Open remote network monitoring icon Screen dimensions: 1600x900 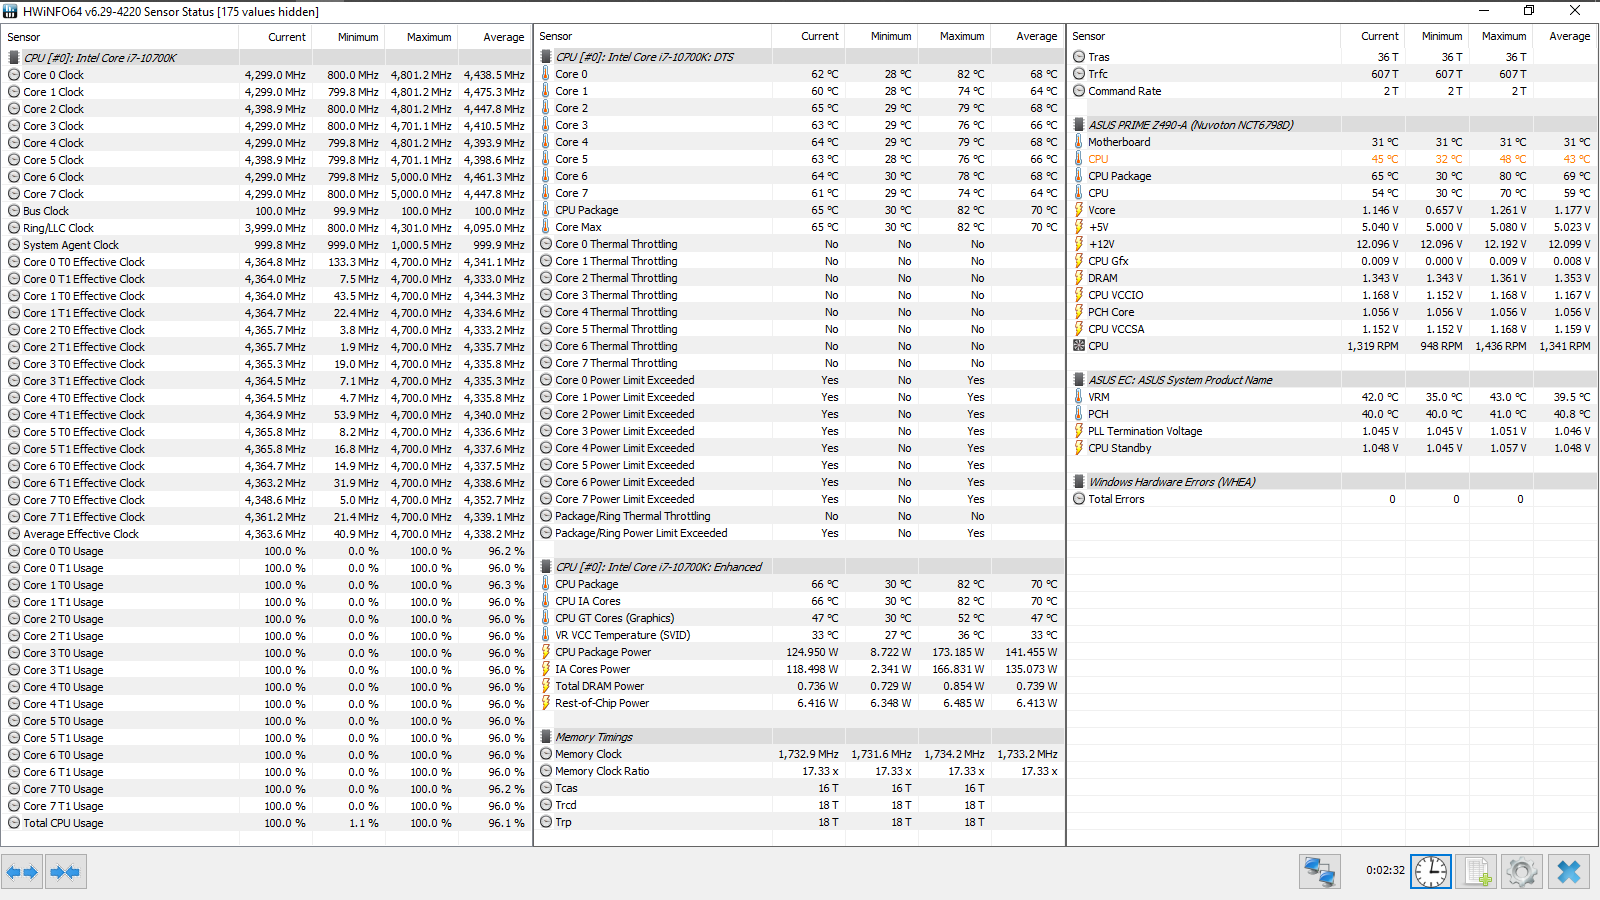[1320, 872]
